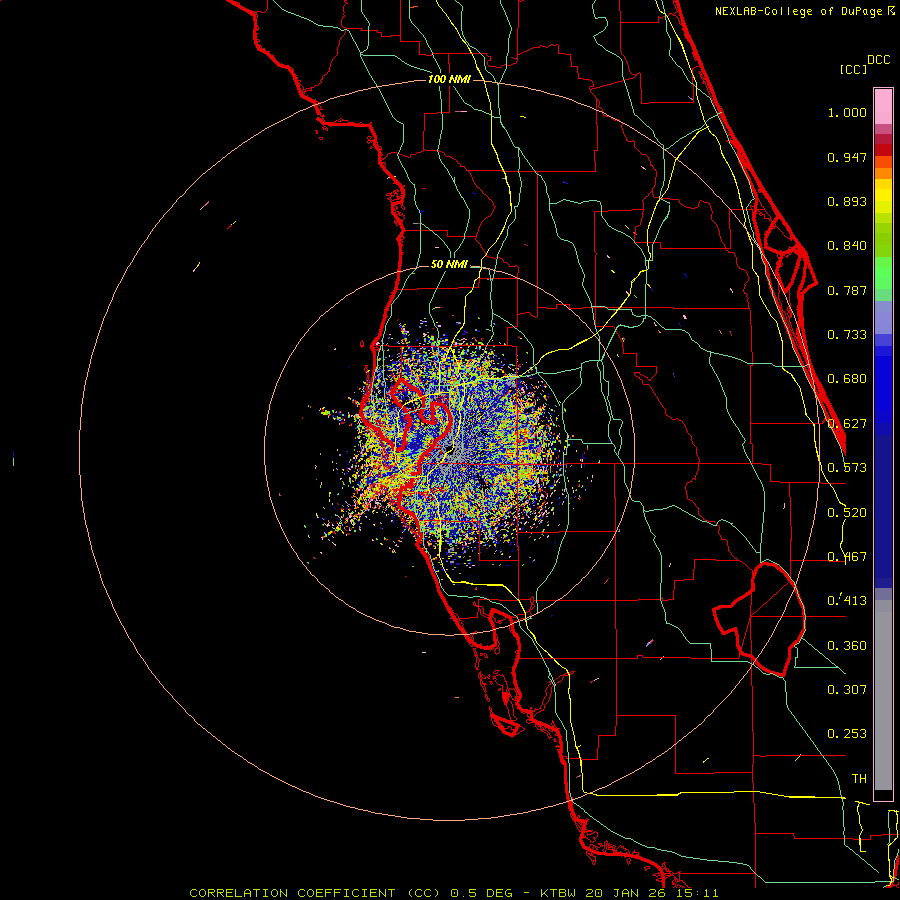Click the KTBW radar site identifier
Screen dimensions: 900x900
pyautogui.click(x=560, y=893)
